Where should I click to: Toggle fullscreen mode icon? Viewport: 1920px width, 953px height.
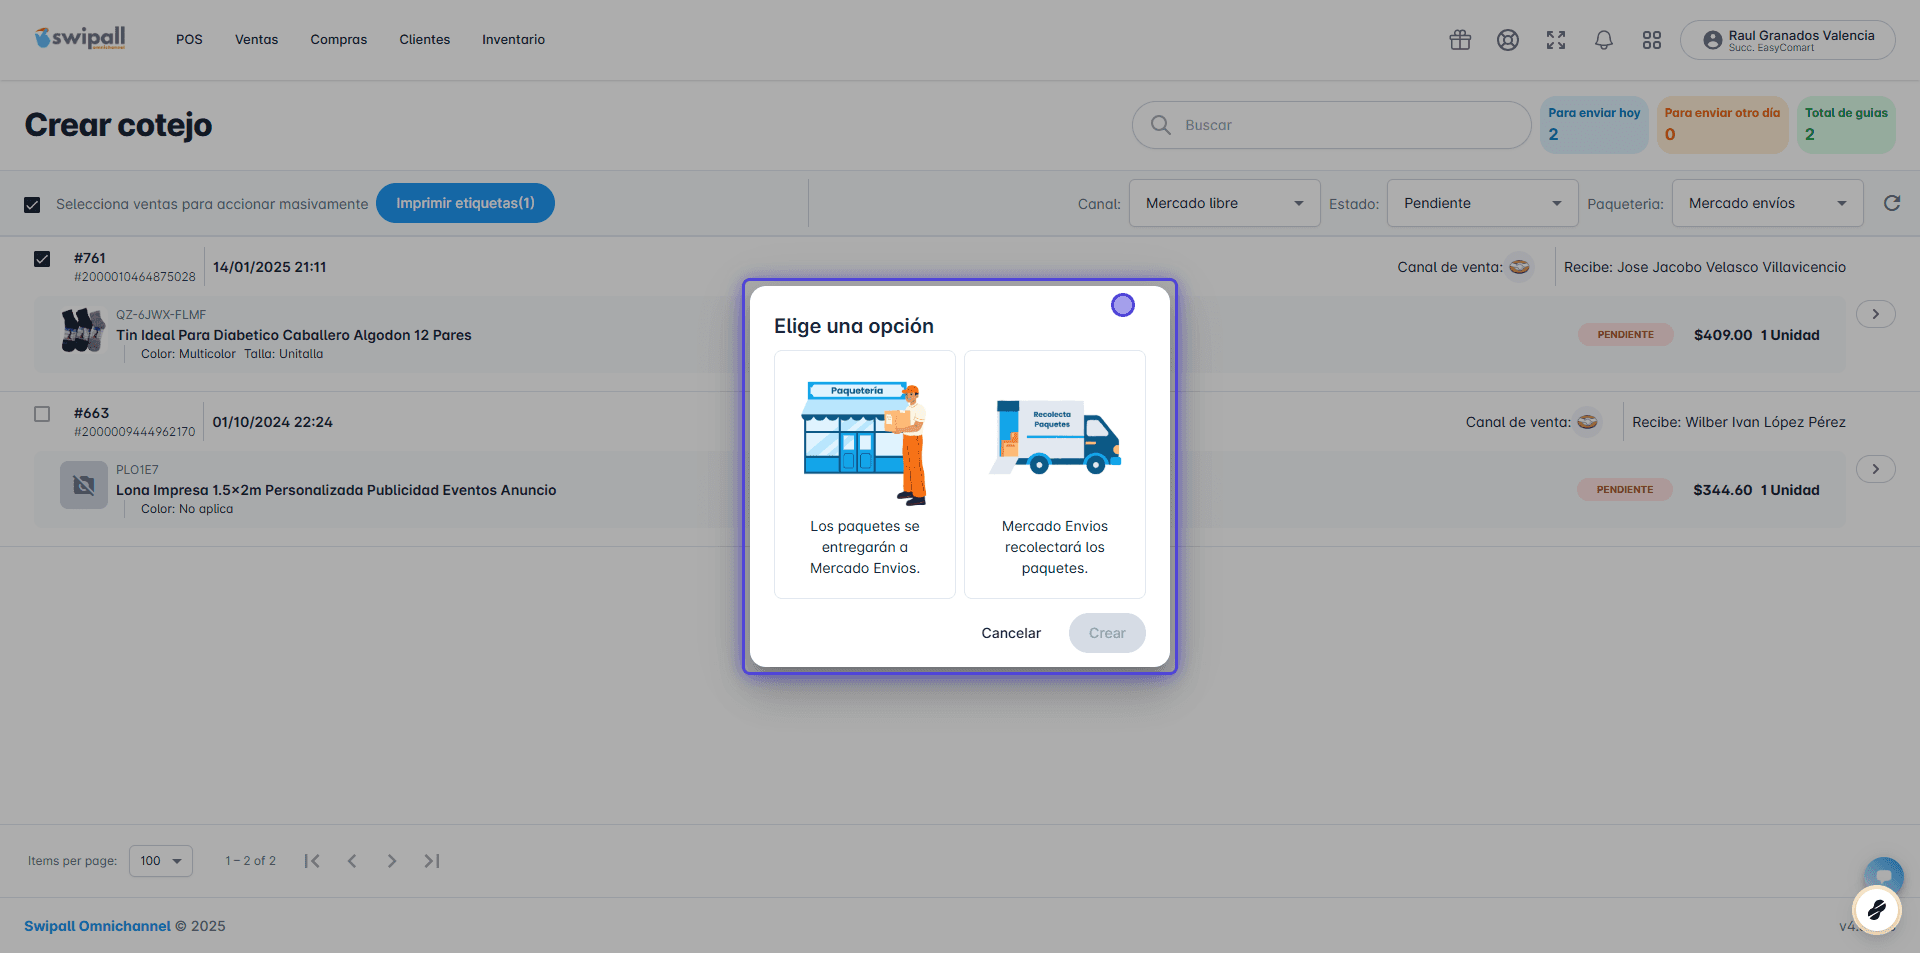pyautogui.click(x=1556, y=40)
